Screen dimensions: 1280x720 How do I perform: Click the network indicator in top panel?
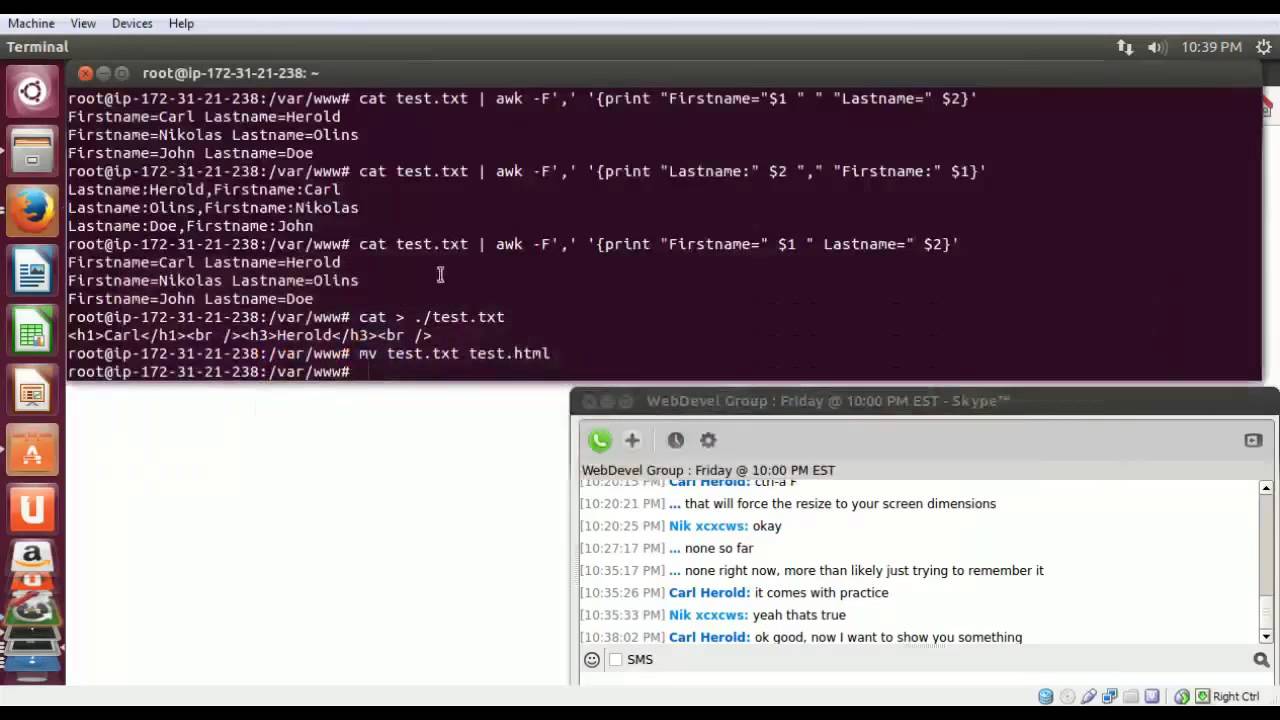coord(1125,47)
